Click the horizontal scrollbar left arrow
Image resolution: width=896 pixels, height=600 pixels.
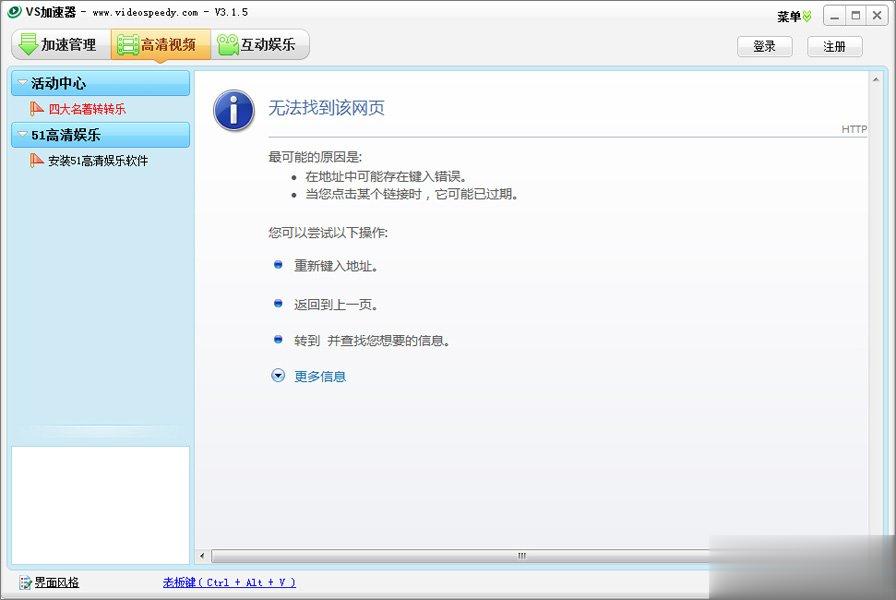point(202,555)
